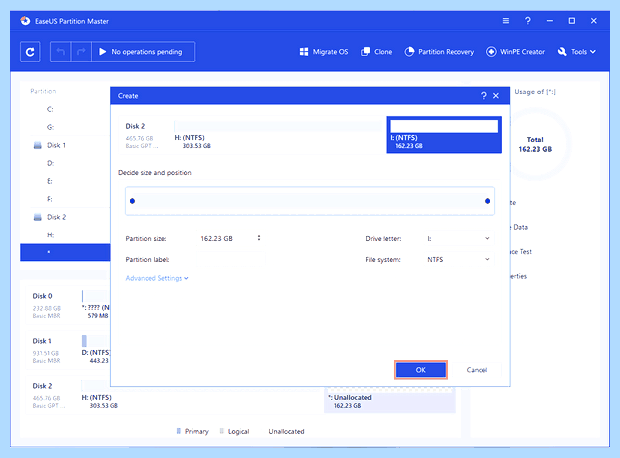Select the highlighted * unallocated row
This screenshot has height=458, width=620.
click(x=65, y=252)
